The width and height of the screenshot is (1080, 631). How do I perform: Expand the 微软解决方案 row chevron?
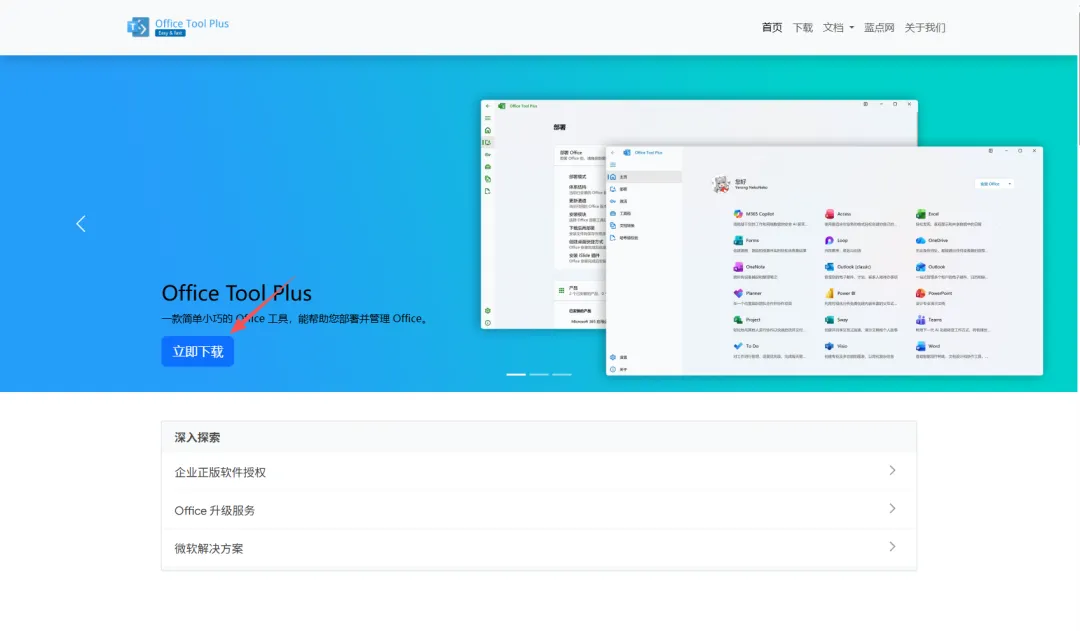point(892,546)
